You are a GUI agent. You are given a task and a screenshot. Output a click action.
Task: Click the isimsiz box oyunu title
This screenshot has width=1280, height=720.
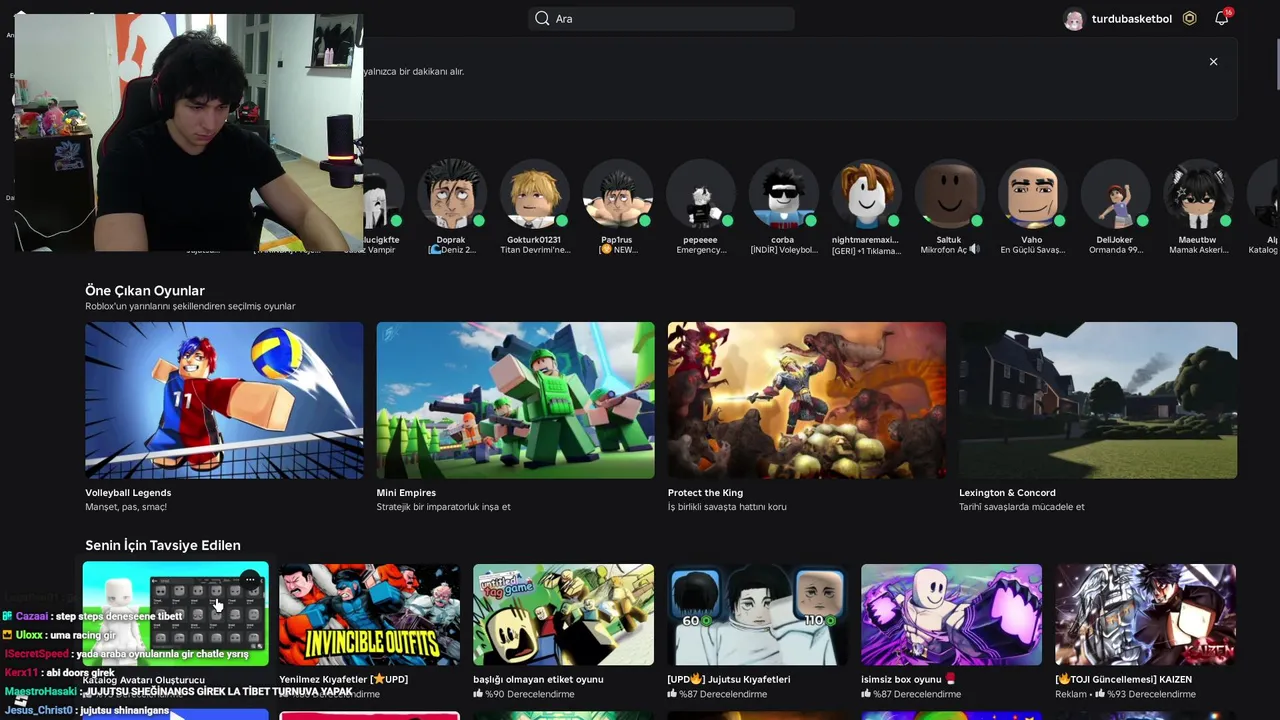[x=908, y=680]
